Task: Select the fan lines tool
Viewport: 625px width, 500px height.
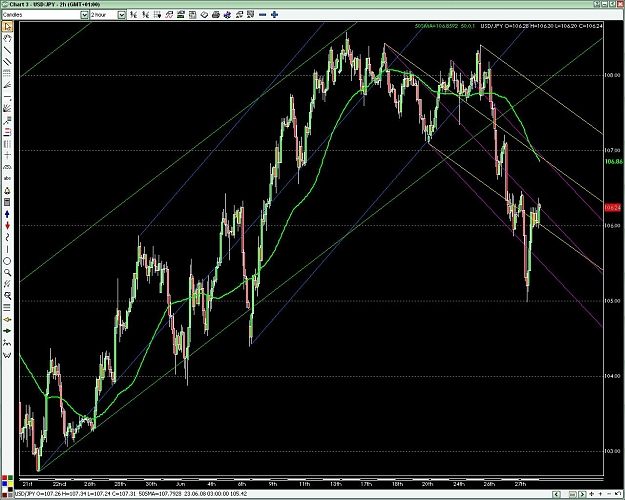Action: 7,85
